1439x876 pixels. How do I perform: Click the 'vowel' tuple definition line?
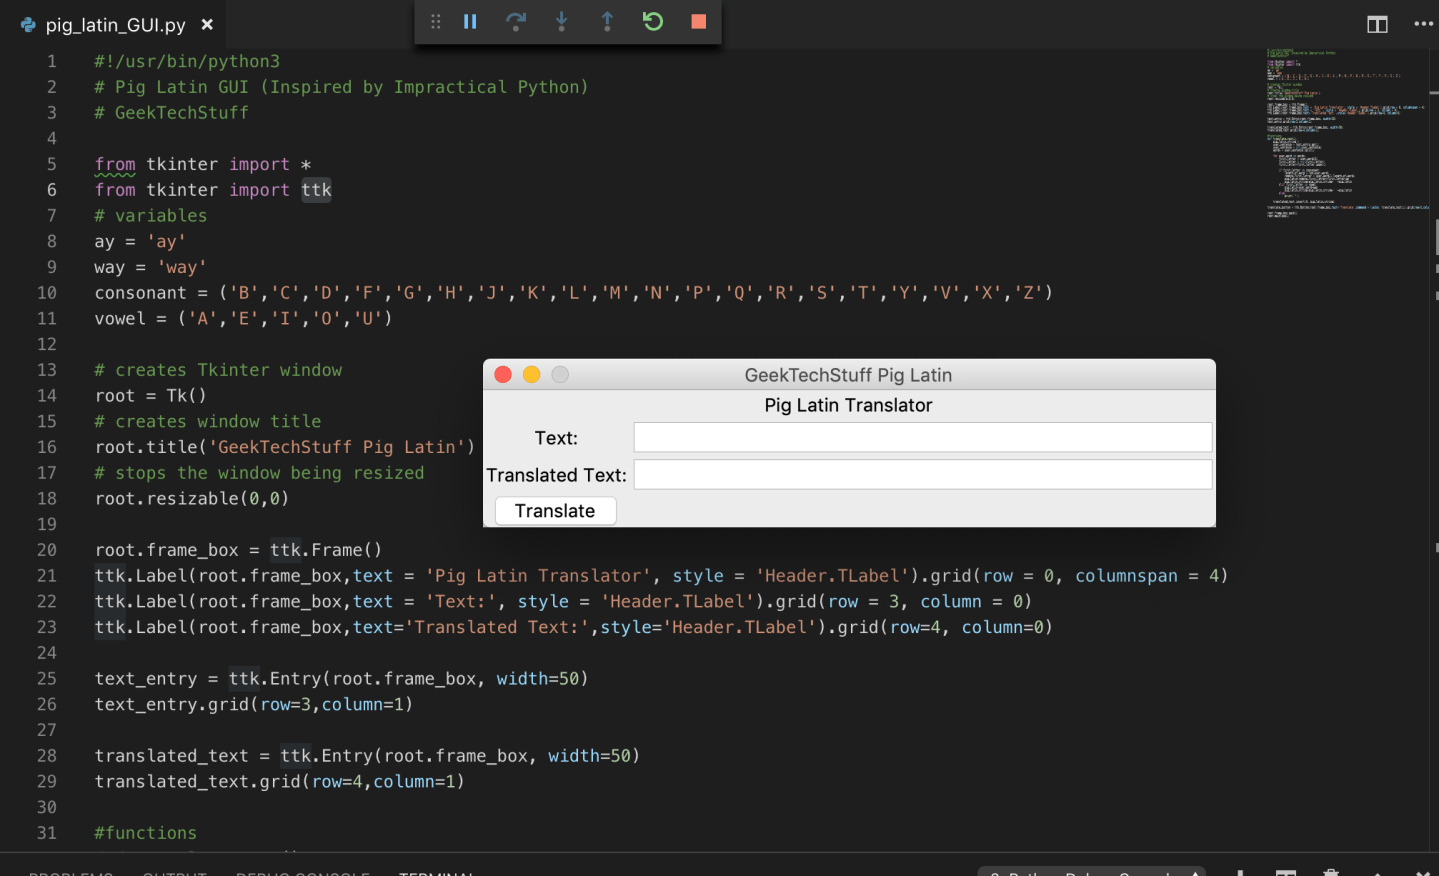click(243, 319)
